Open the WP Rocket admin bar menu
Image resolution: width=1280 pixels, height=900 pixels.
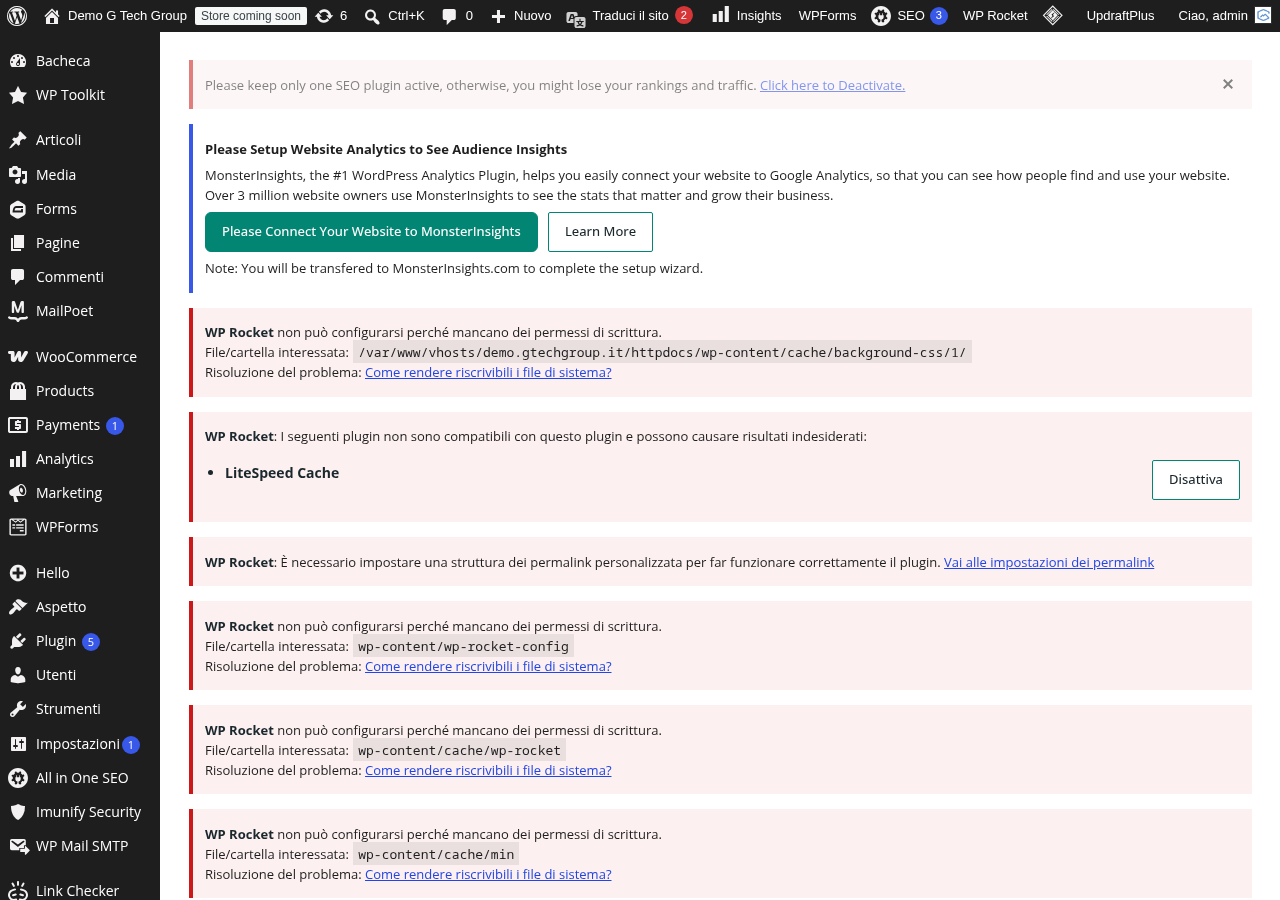coord(995,16)
